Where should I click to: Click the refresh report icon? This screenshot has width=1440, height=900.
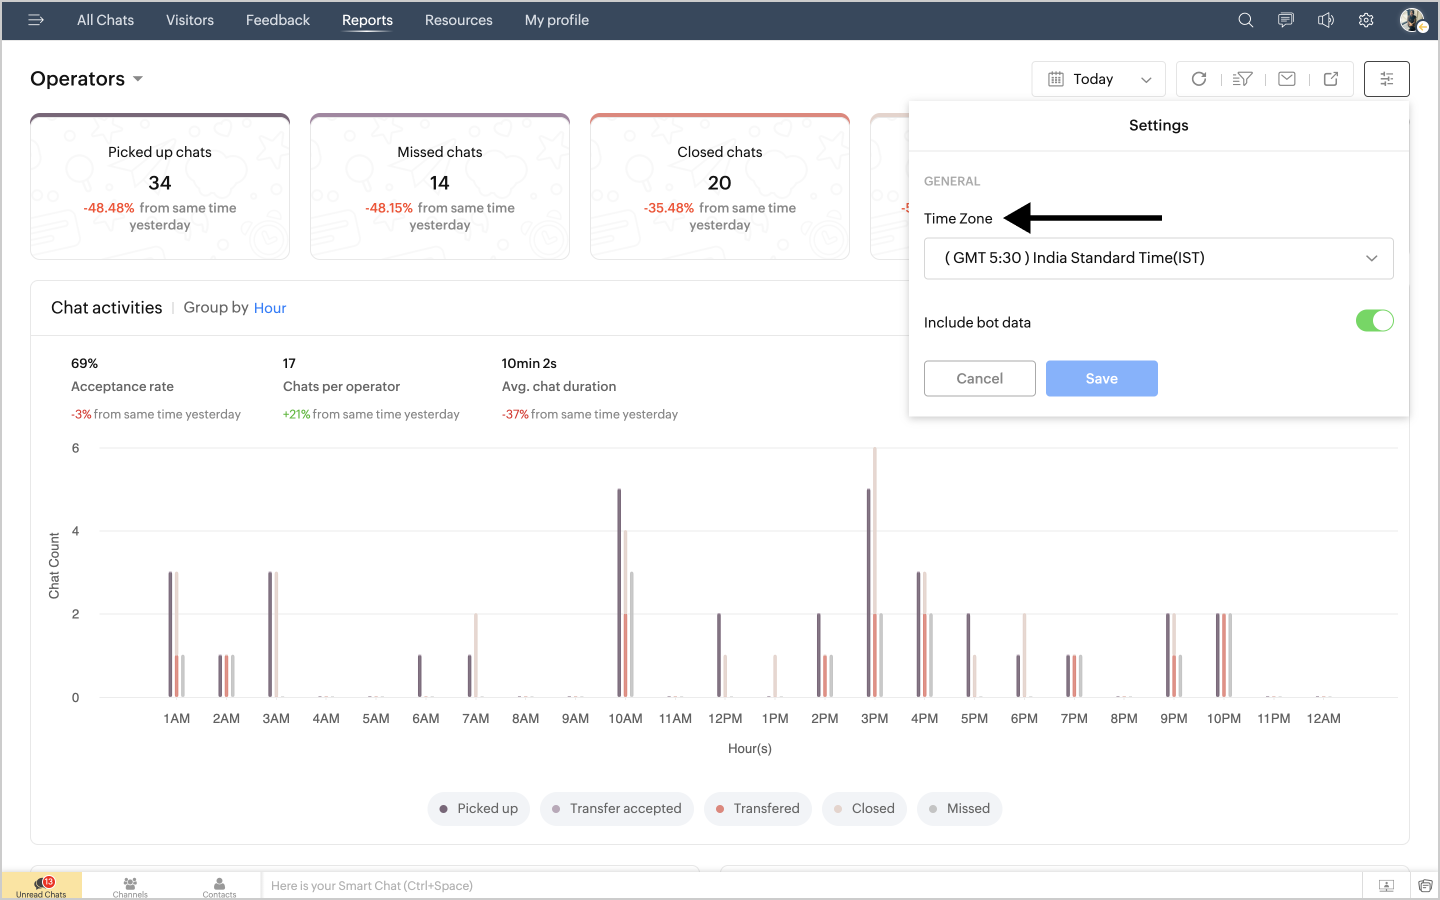coord(1199,79)
